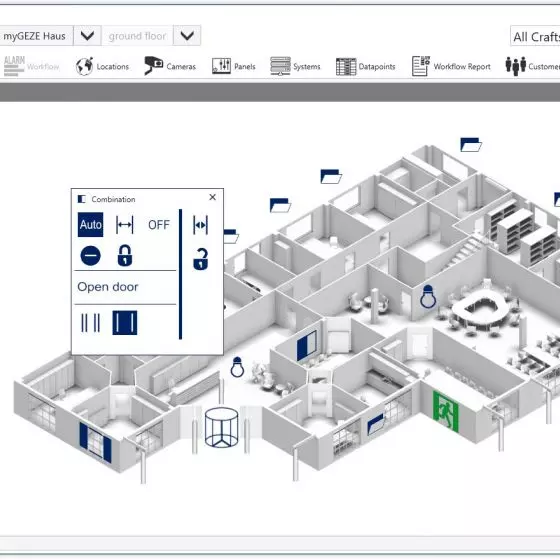Open the Panels section
Image resolution: width=560 pixels, height=560 pixels.
tap(234, 66)
